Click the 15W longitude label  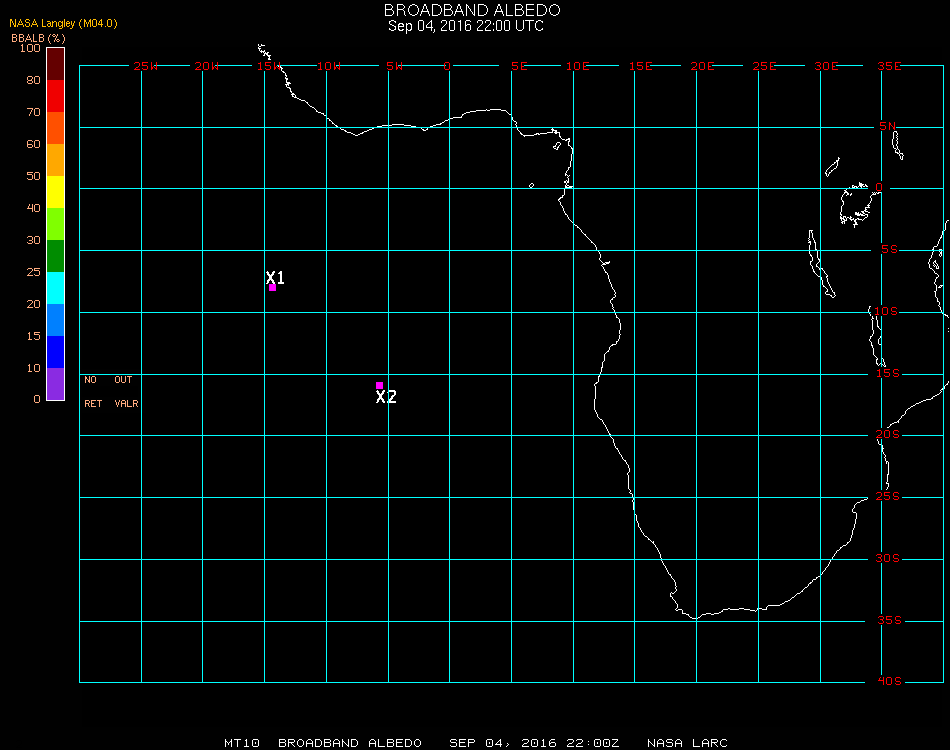click(x=268, y=66)
